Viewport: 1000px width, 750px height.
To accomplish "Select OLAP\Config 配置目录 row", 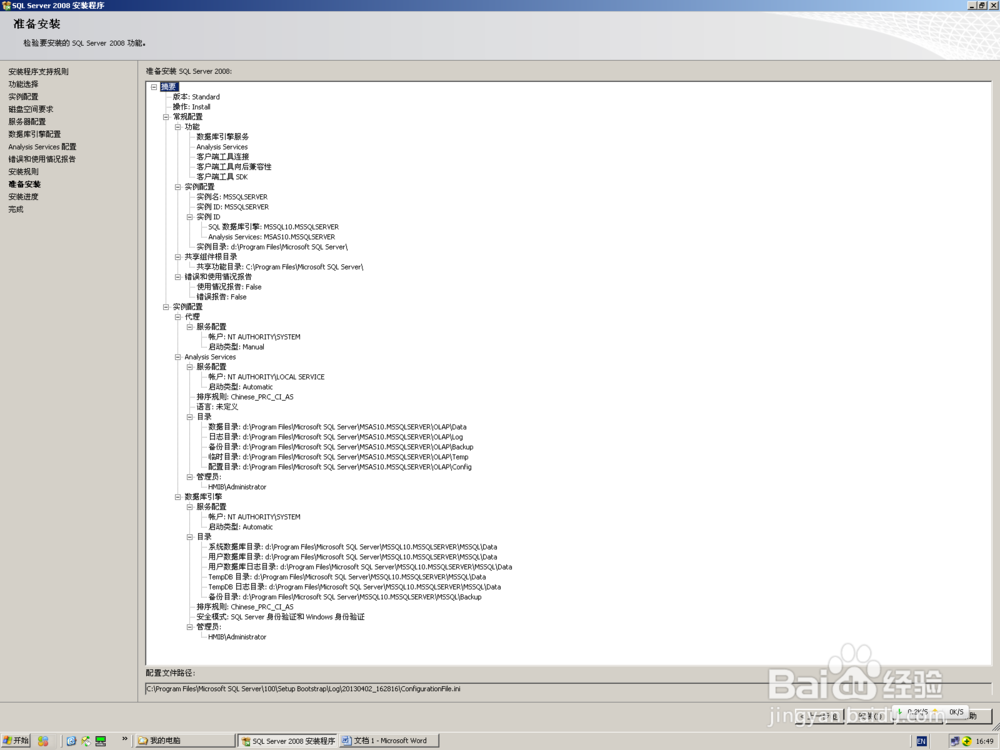I will [340, 467].
